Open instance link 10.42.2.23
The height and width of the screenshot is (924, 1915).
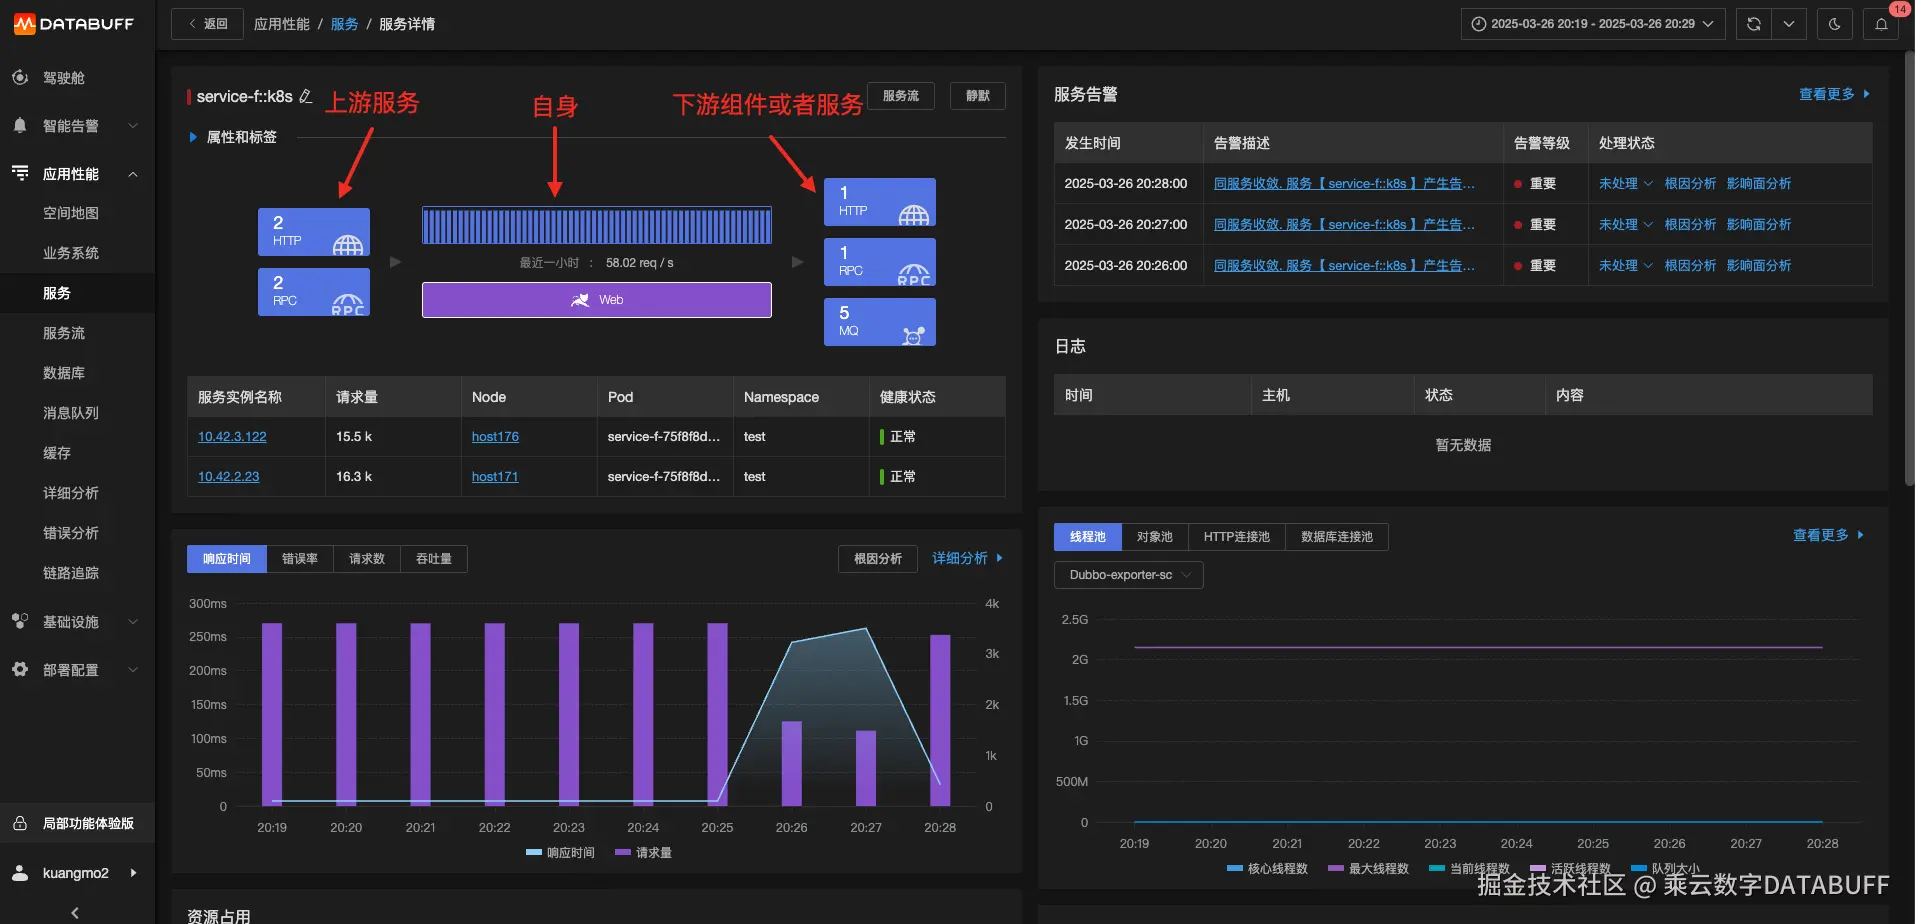pyautogui.click(x=228, y=477)
